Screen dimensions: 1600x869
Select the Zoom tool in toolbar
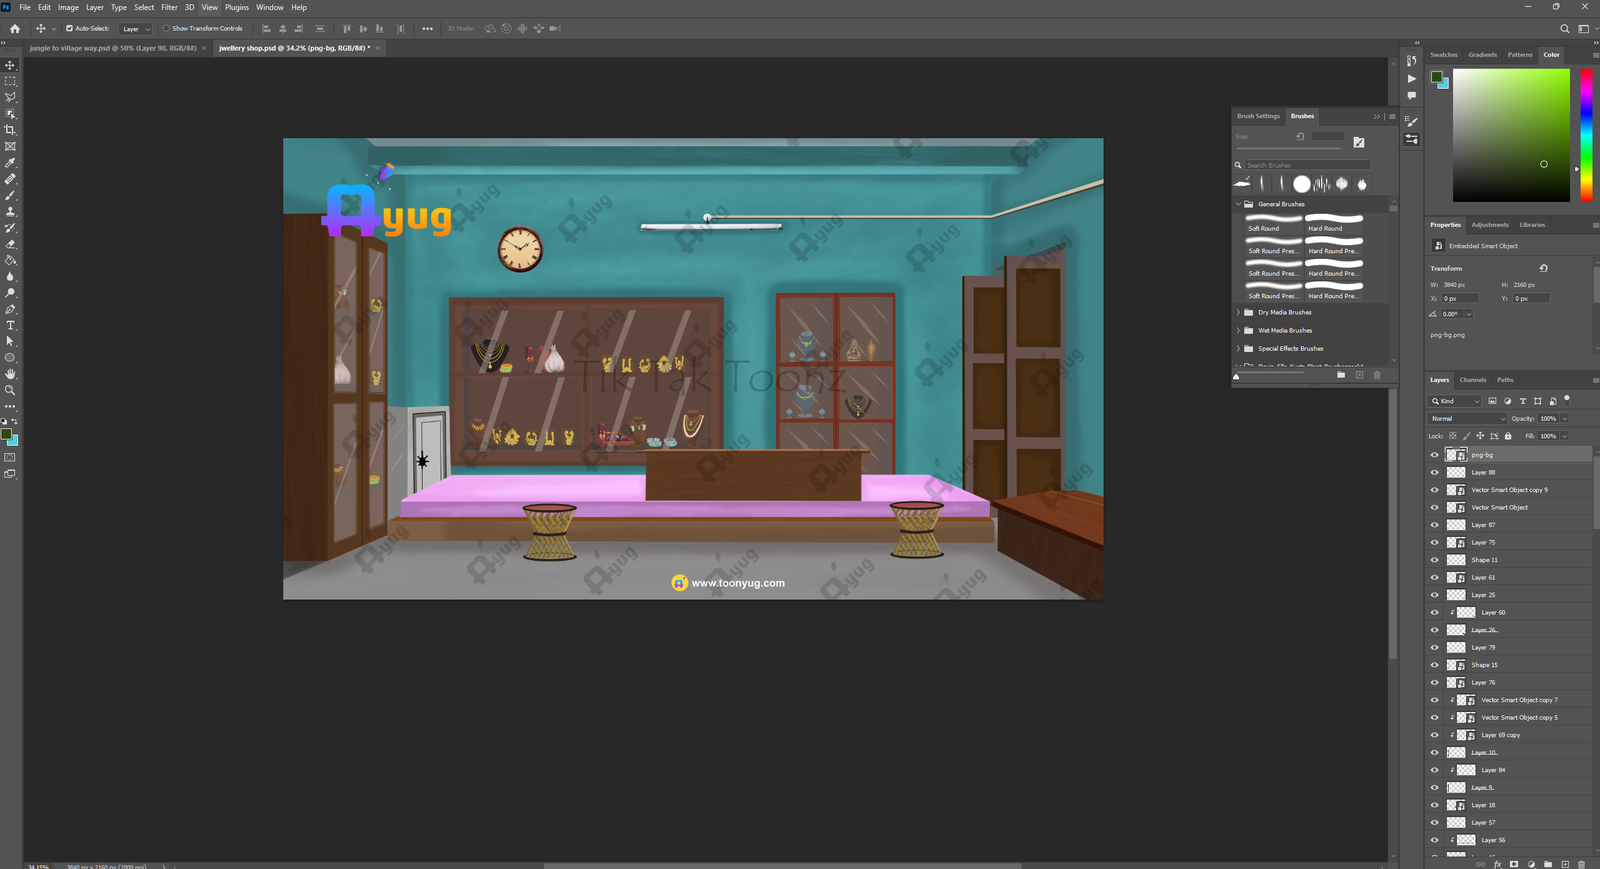[11, 390]
